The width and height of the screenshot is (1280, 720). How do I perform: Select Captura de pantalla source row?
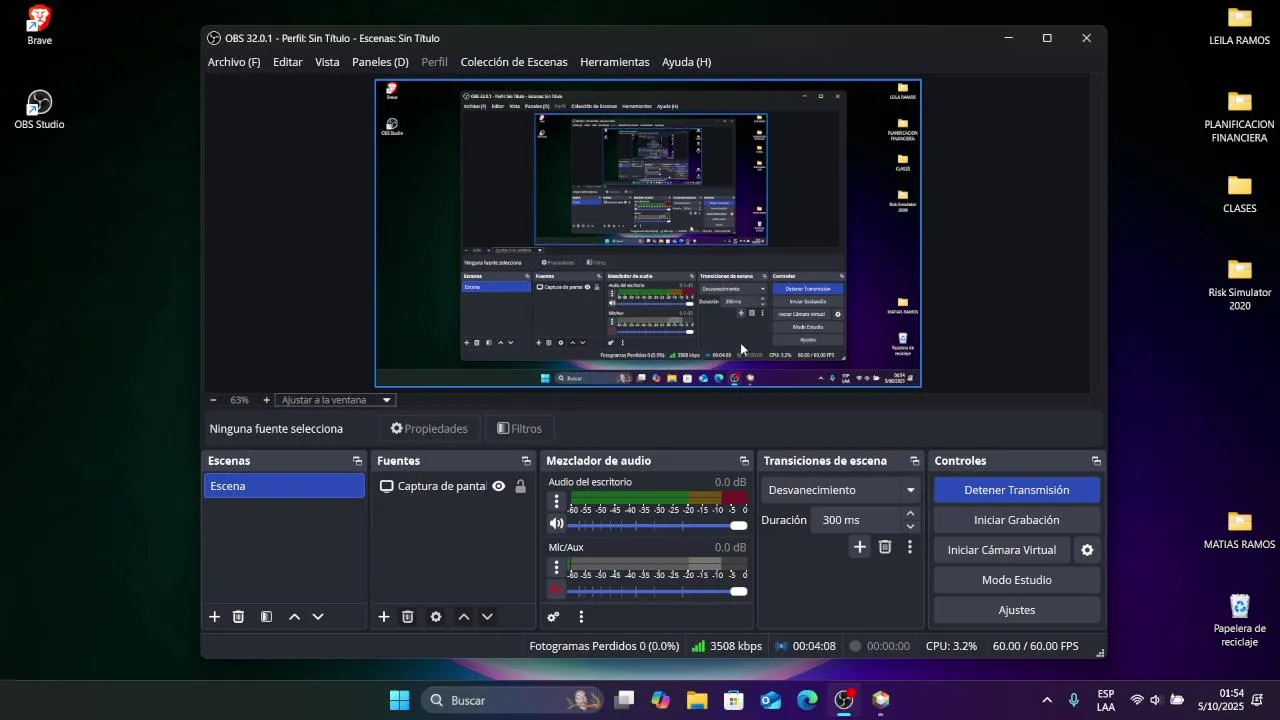click(453, 487)
